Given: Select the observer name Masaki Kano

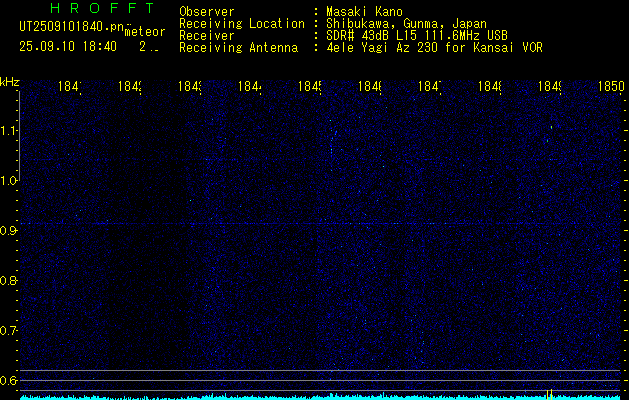Looking at the screenshot, I should 364,12.
